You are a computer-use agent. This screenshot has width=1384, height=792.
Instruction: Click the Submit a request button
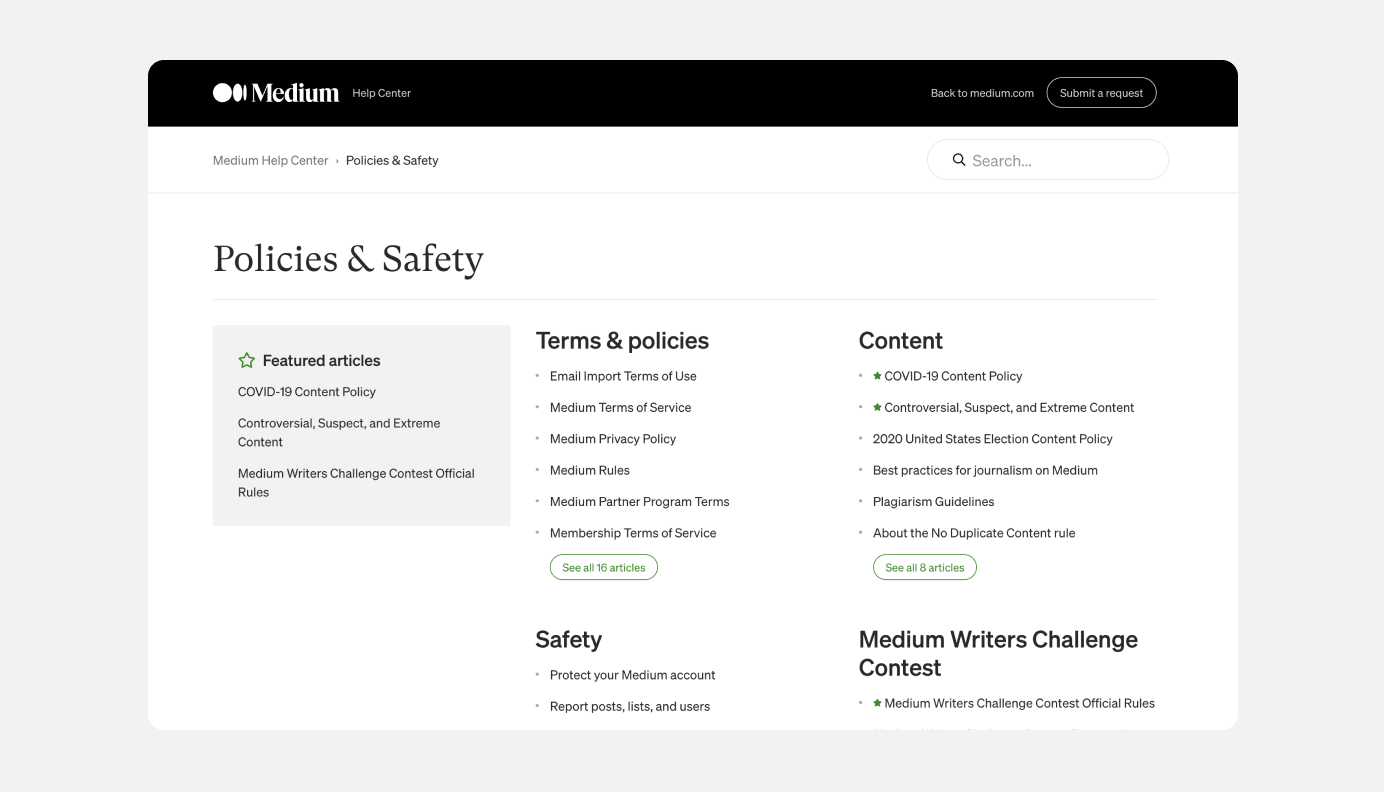tap(1101, 93)
